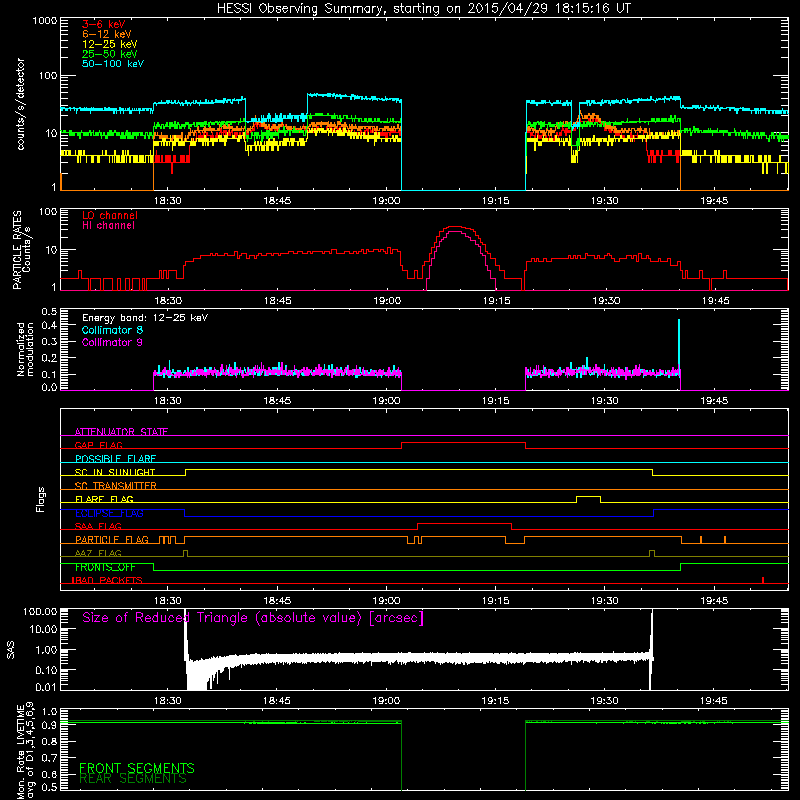Select the orange '6-12 keV' legend label
Screen dimensions: 800x800
click(107, 34)
